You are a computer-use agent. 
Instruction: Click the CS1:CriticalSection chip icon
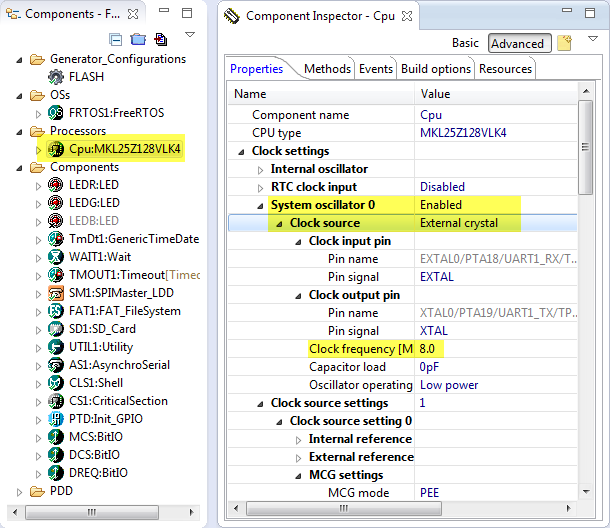[56, 401]
